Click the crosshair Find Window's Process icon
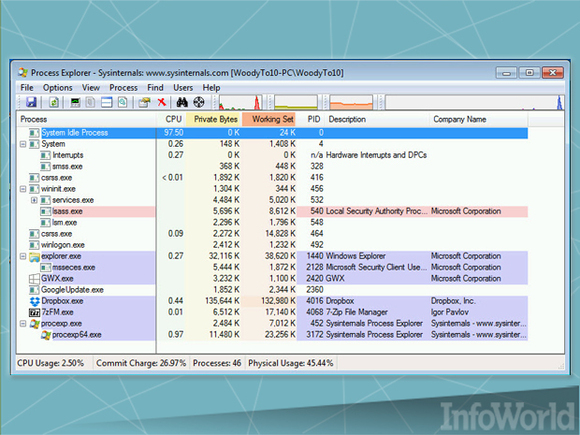The image size is (580, 435). pos(199,102)
